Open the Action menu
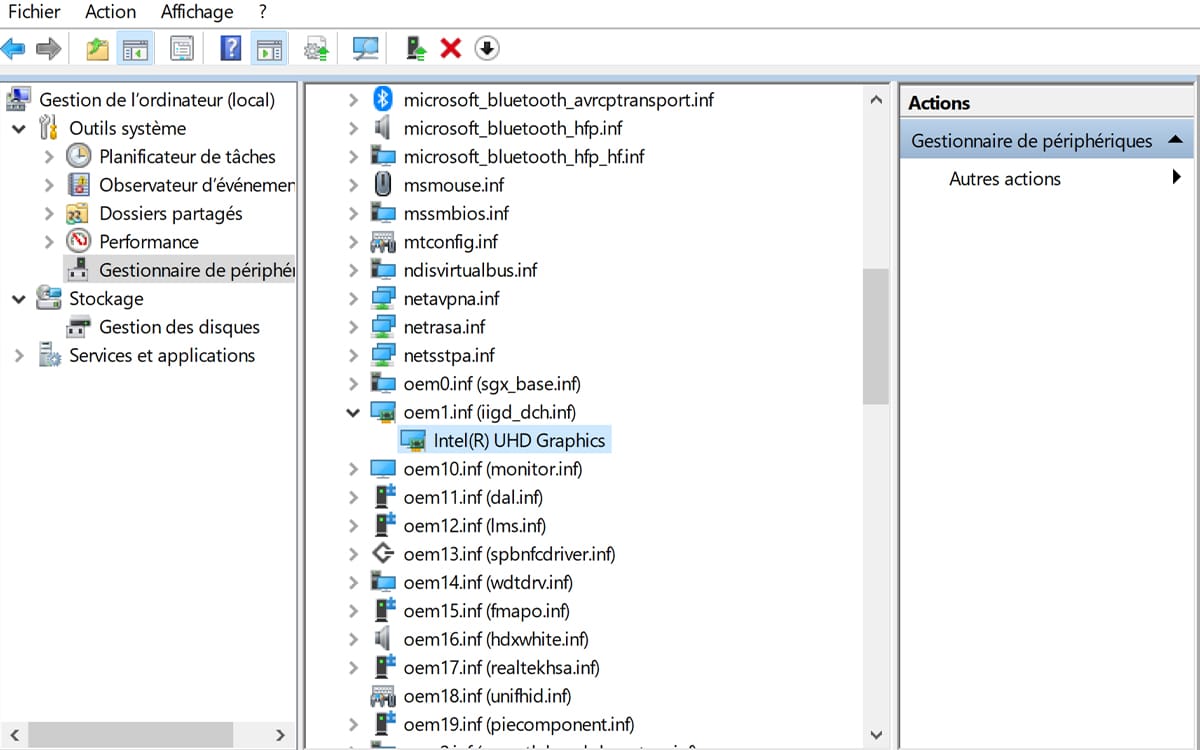 point(109,12)
